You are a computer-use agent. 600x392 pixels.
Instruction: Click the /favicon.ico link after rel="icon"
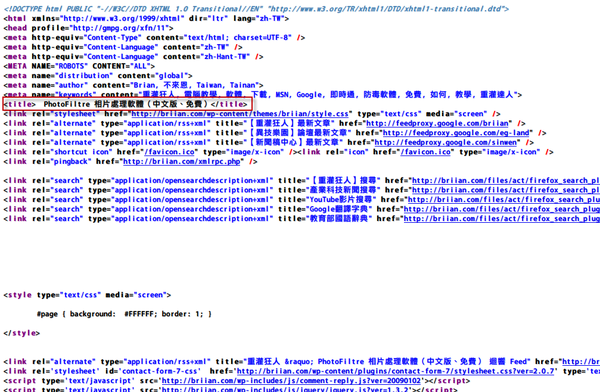(426, 152)
